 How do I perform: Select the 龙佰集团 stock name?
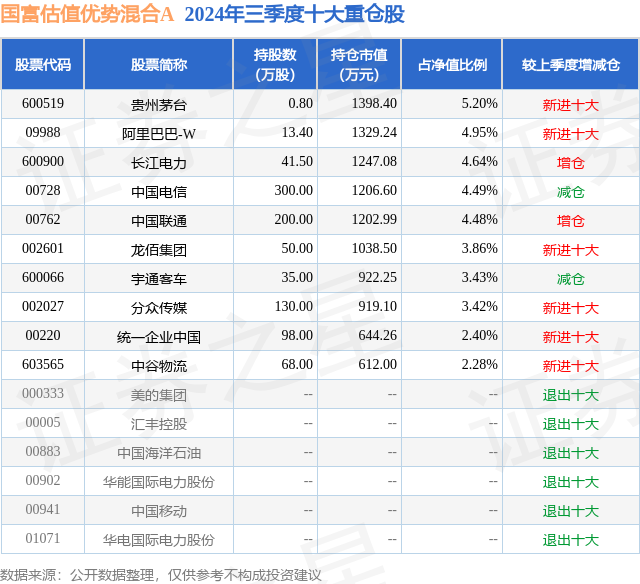pyautogui.click(x=159, y=250)
